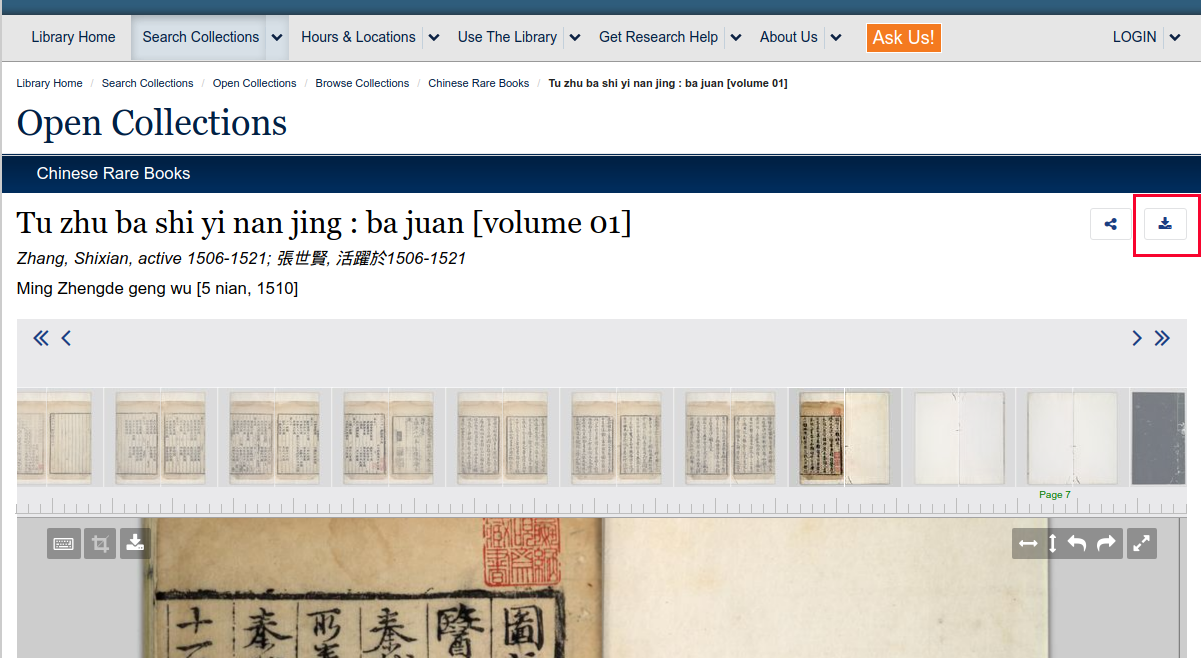This screenshot has height=658, width=1201.
Task: Rotate the page image right
Action: point(1106,543)
